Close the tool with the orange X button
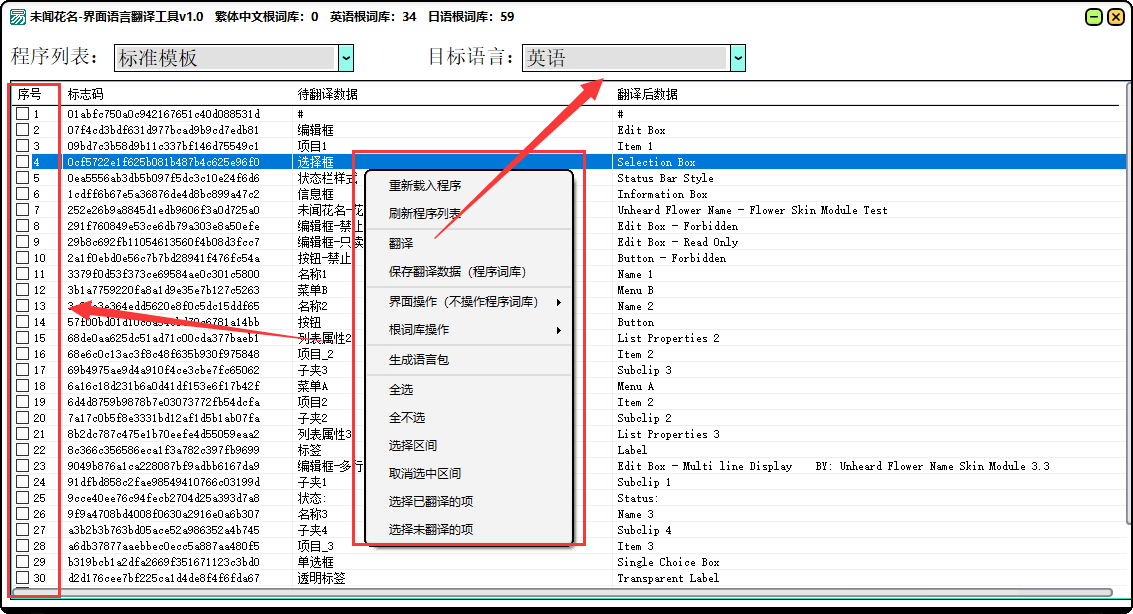Image resolution: width=1133 pixels, height=614 pixels. pyautogui.click(x=1115, y=16)
